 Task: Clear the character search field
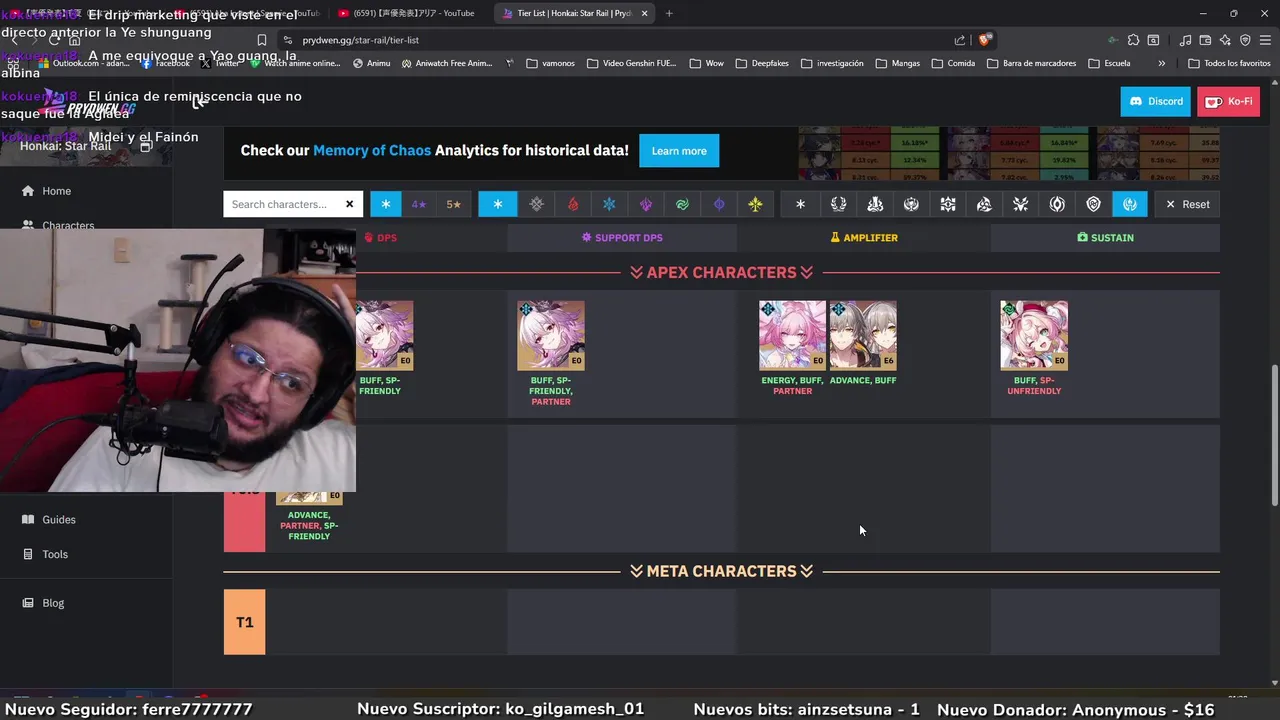pyautogui.click(x=349, y=204)
